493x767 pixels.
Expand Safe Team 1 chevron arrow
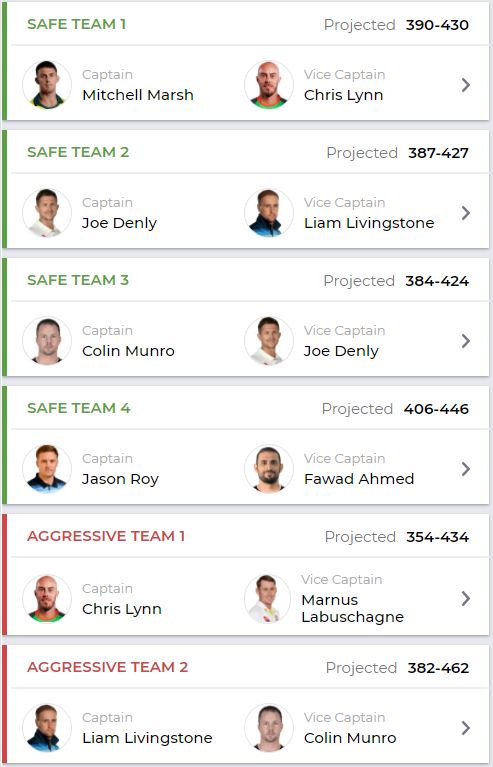click(x=466, y=85)
